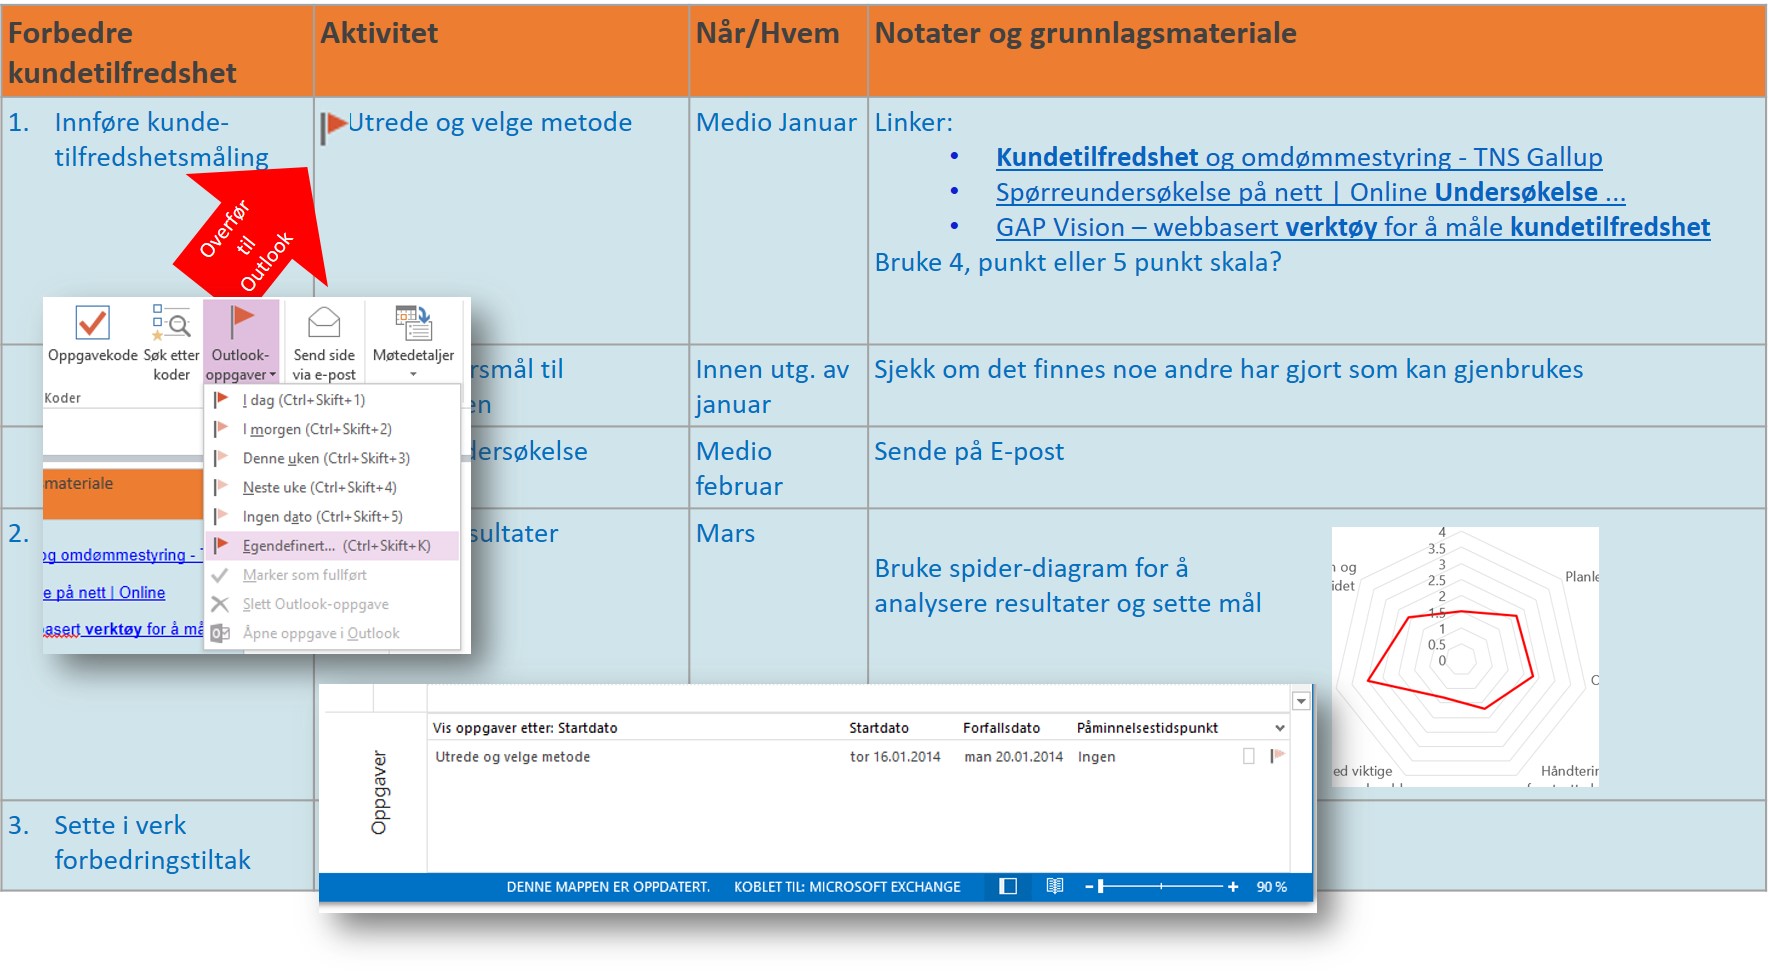
Task: Click Sende på E-post note
Action: point(969,452)
